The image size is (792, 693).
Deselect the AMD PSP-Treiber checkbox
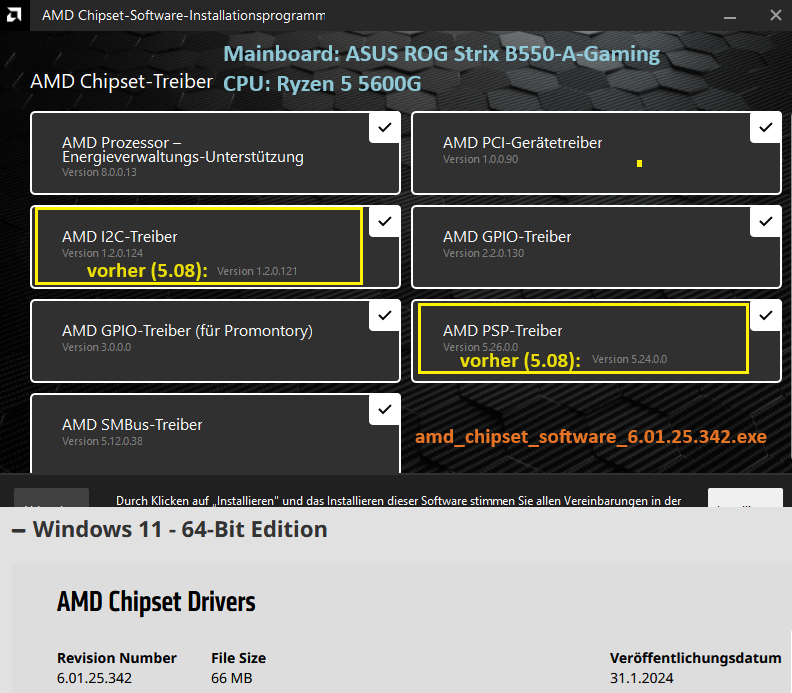[766, 316]
